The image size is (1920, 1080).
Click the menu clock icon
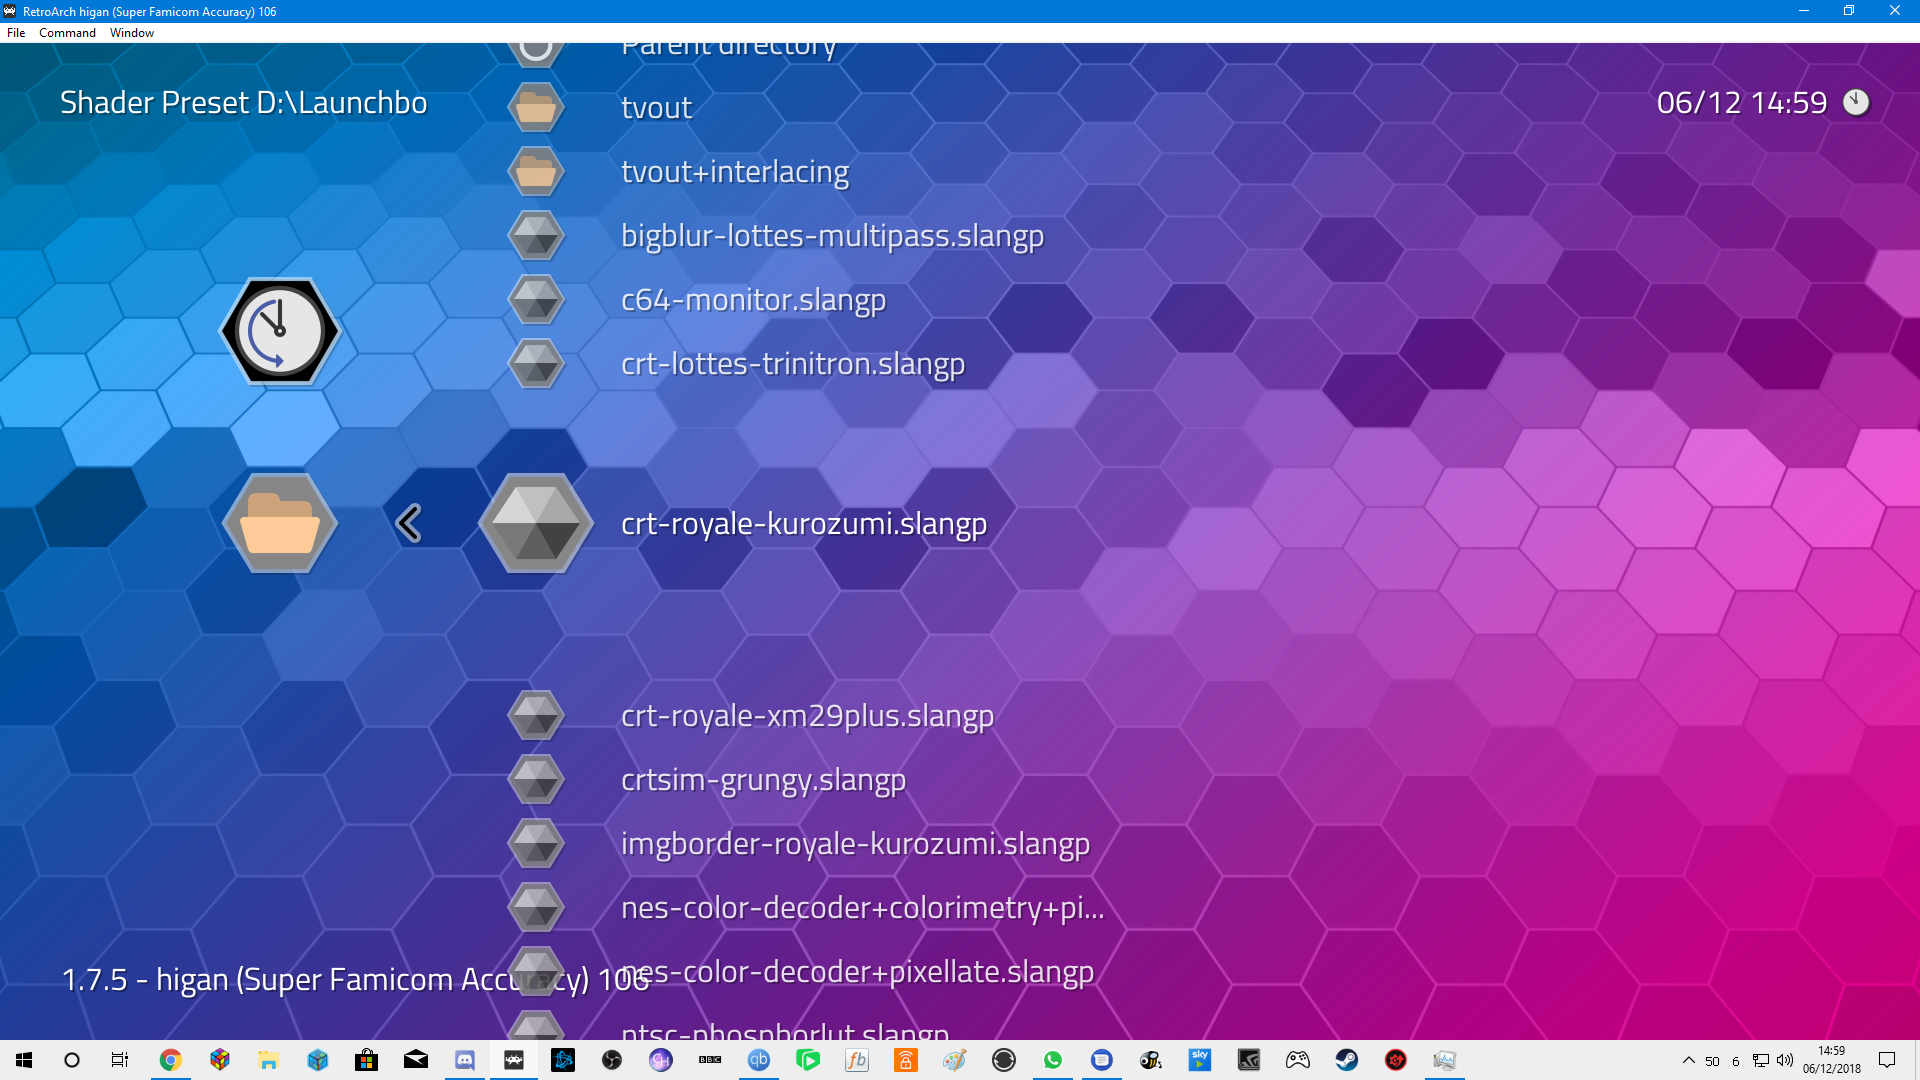pyautogui.click(x=1856, y=102)
